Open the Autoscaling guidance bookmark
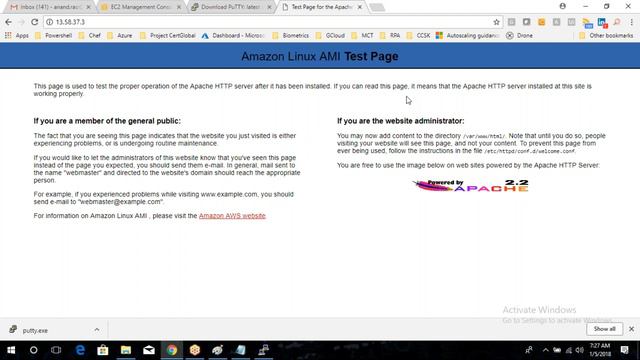 (x=468, y=36)
